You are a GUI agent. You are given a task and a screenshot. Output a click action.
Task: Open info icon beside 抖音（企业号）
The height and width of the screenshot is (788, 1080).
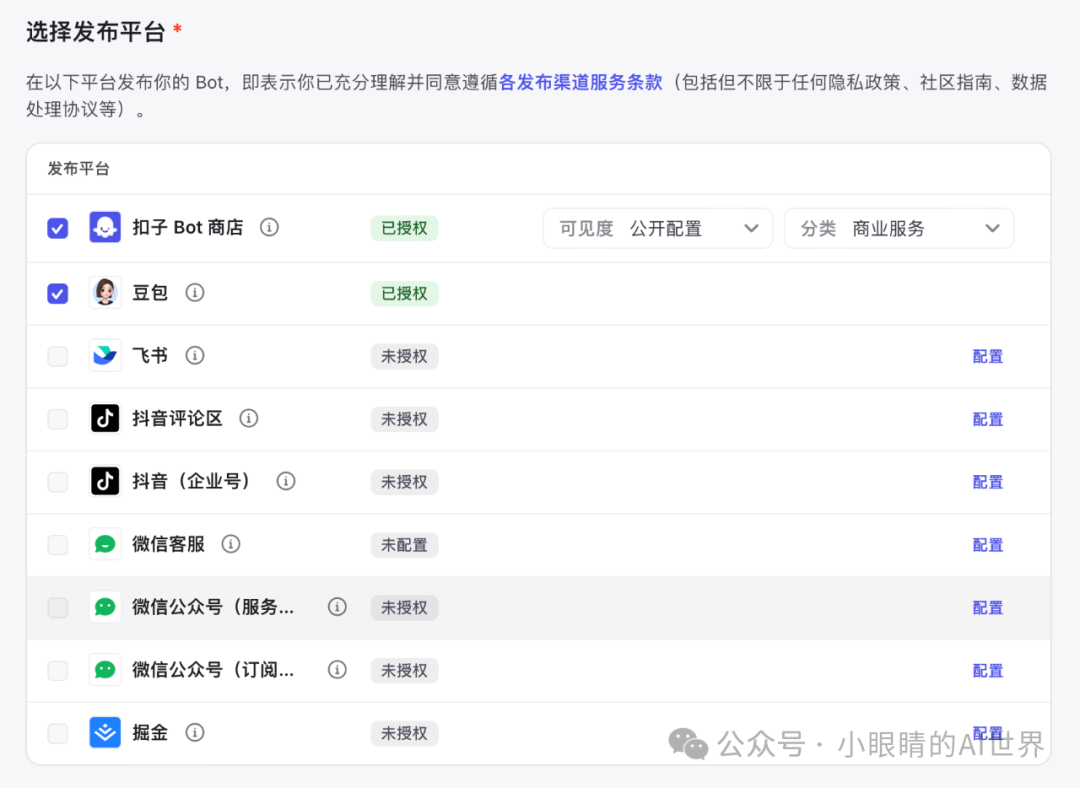click(x=286, y=481)
